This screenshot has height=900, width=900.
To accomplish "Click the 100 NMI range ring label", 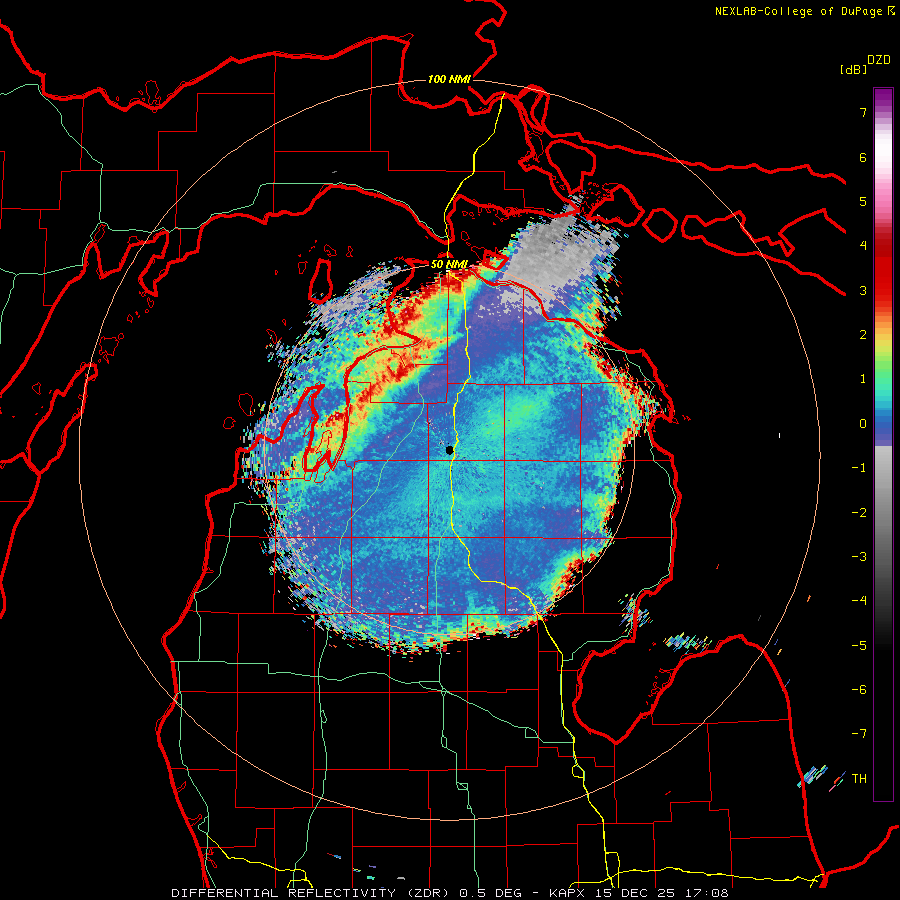I will pos(449,79).
